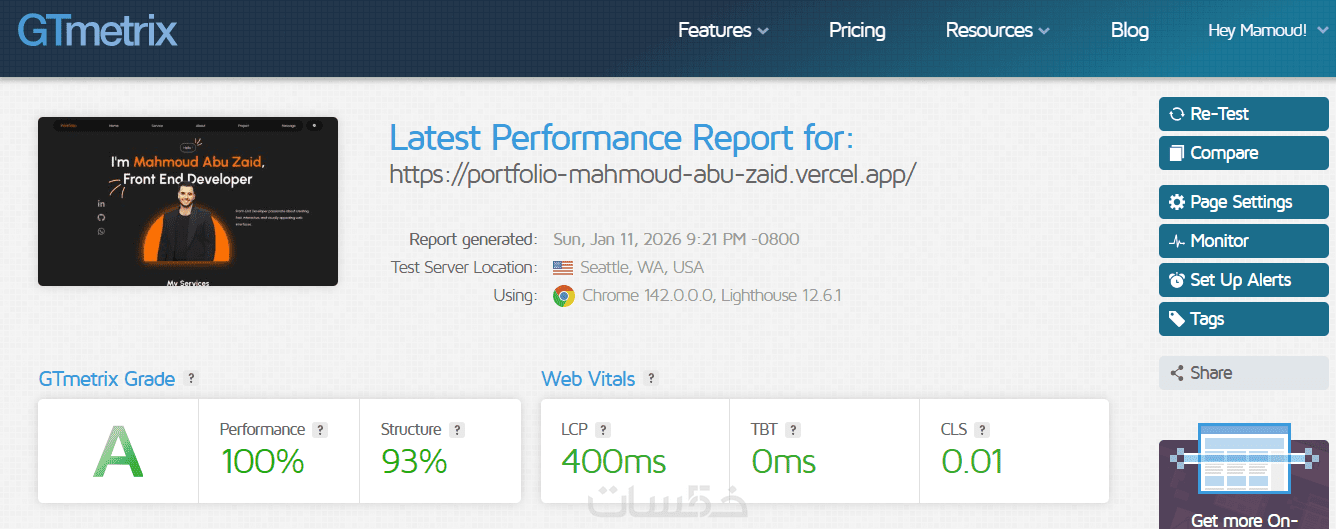Expand the Features dropdown menu
The width and height of the screenshot is (1336, 529).
click(x=723, y=30)
